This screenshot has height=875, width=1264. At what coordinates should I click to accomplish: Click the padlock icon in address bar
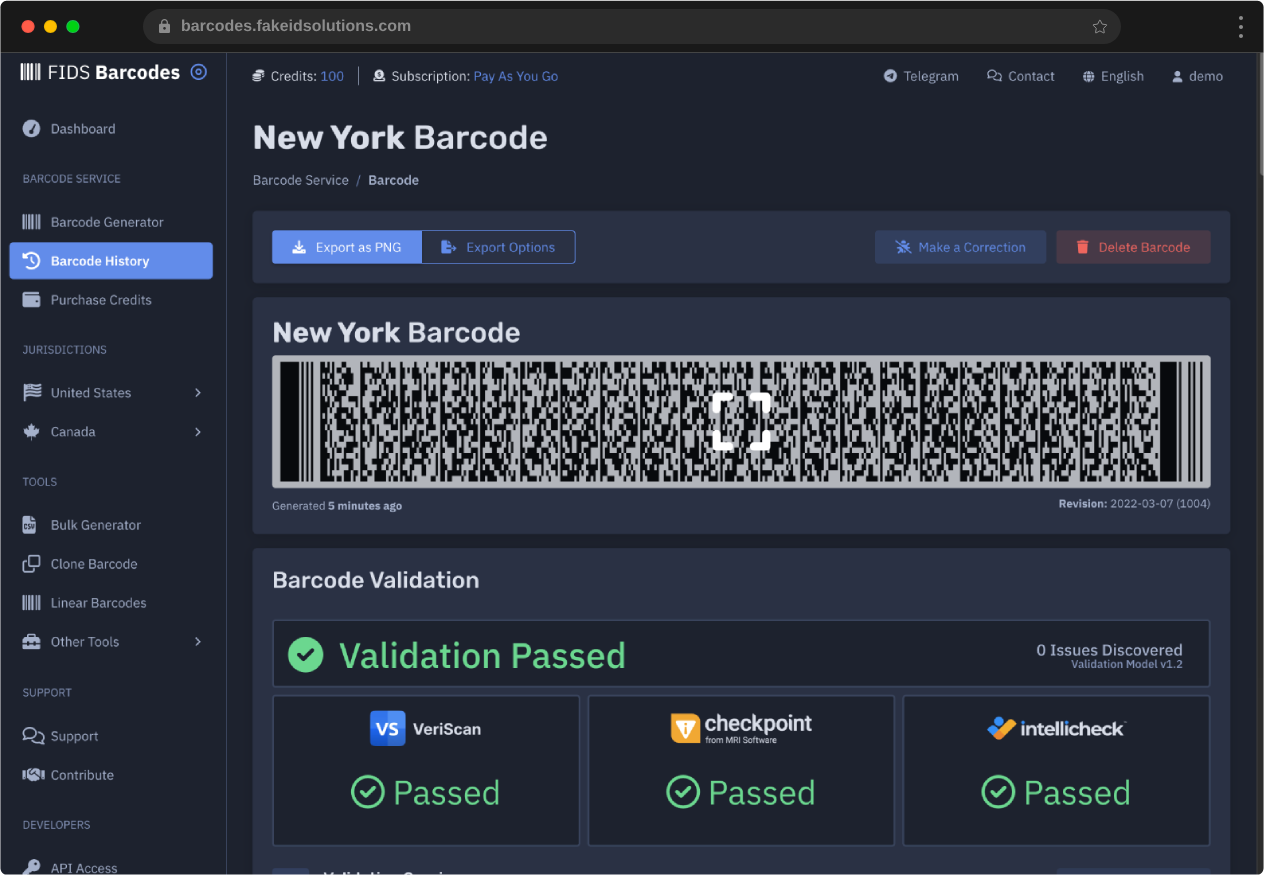coord(165,27)
